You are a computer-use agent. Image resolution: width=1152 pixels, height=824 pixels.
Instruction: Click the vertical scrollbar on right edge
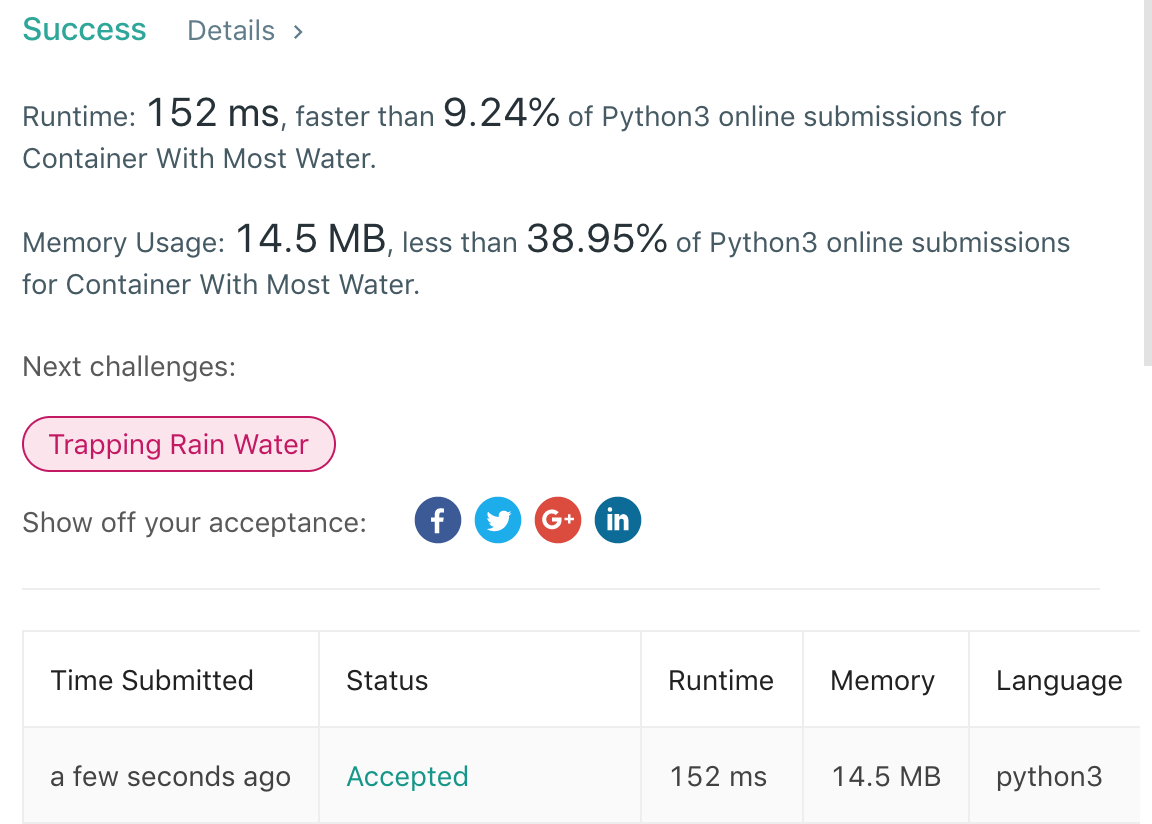click(1148, 182)
